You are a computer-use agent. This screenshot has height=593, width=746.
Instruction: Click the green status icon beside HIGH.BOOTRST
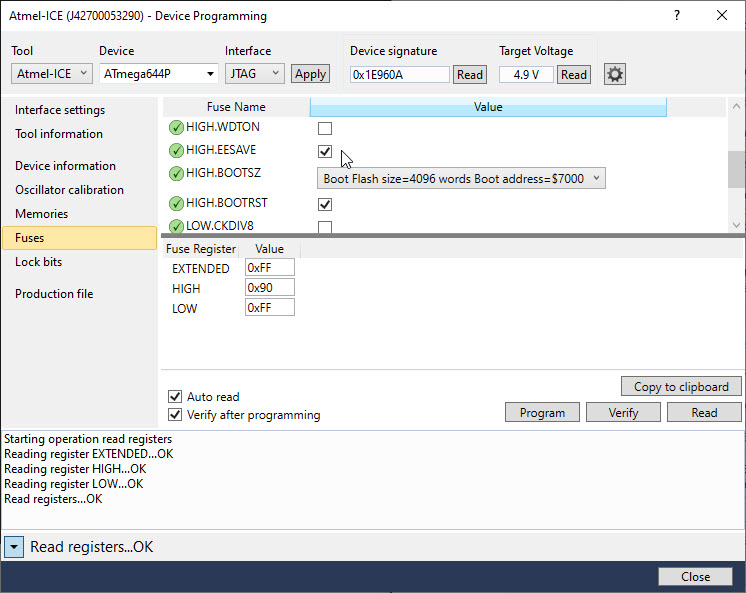click(176, 204)
